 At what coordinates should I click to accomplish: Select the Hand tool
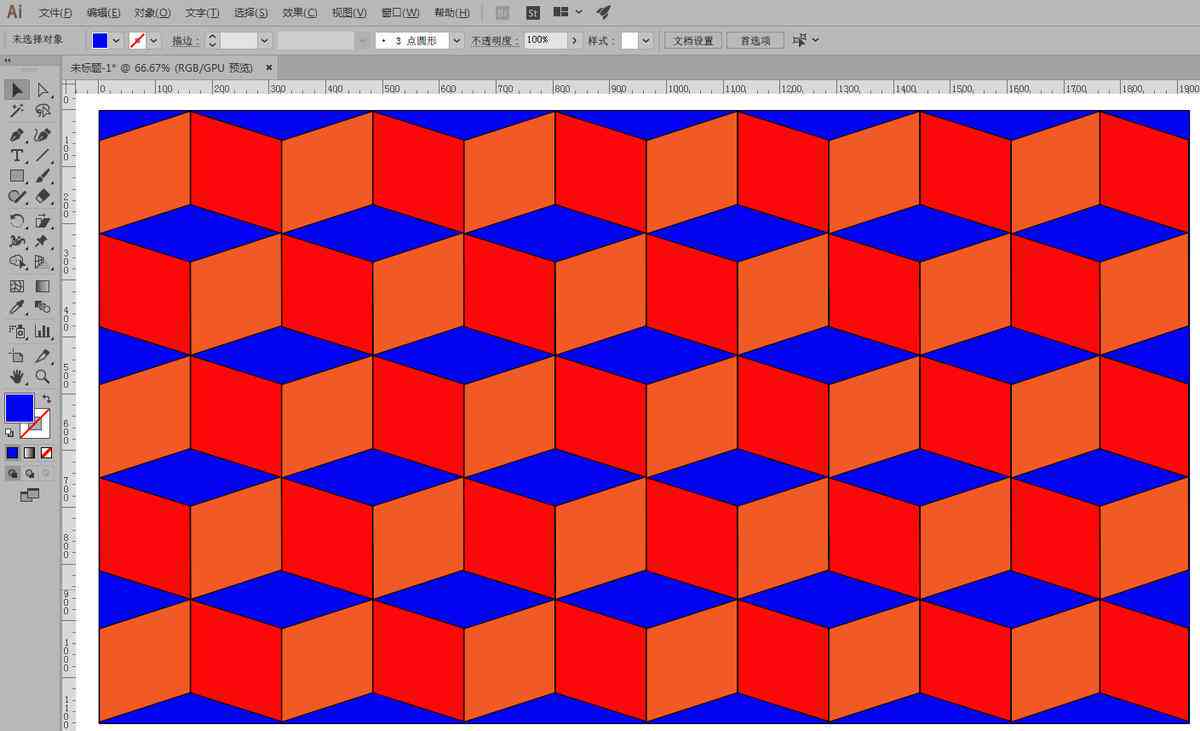coord(17,376)
